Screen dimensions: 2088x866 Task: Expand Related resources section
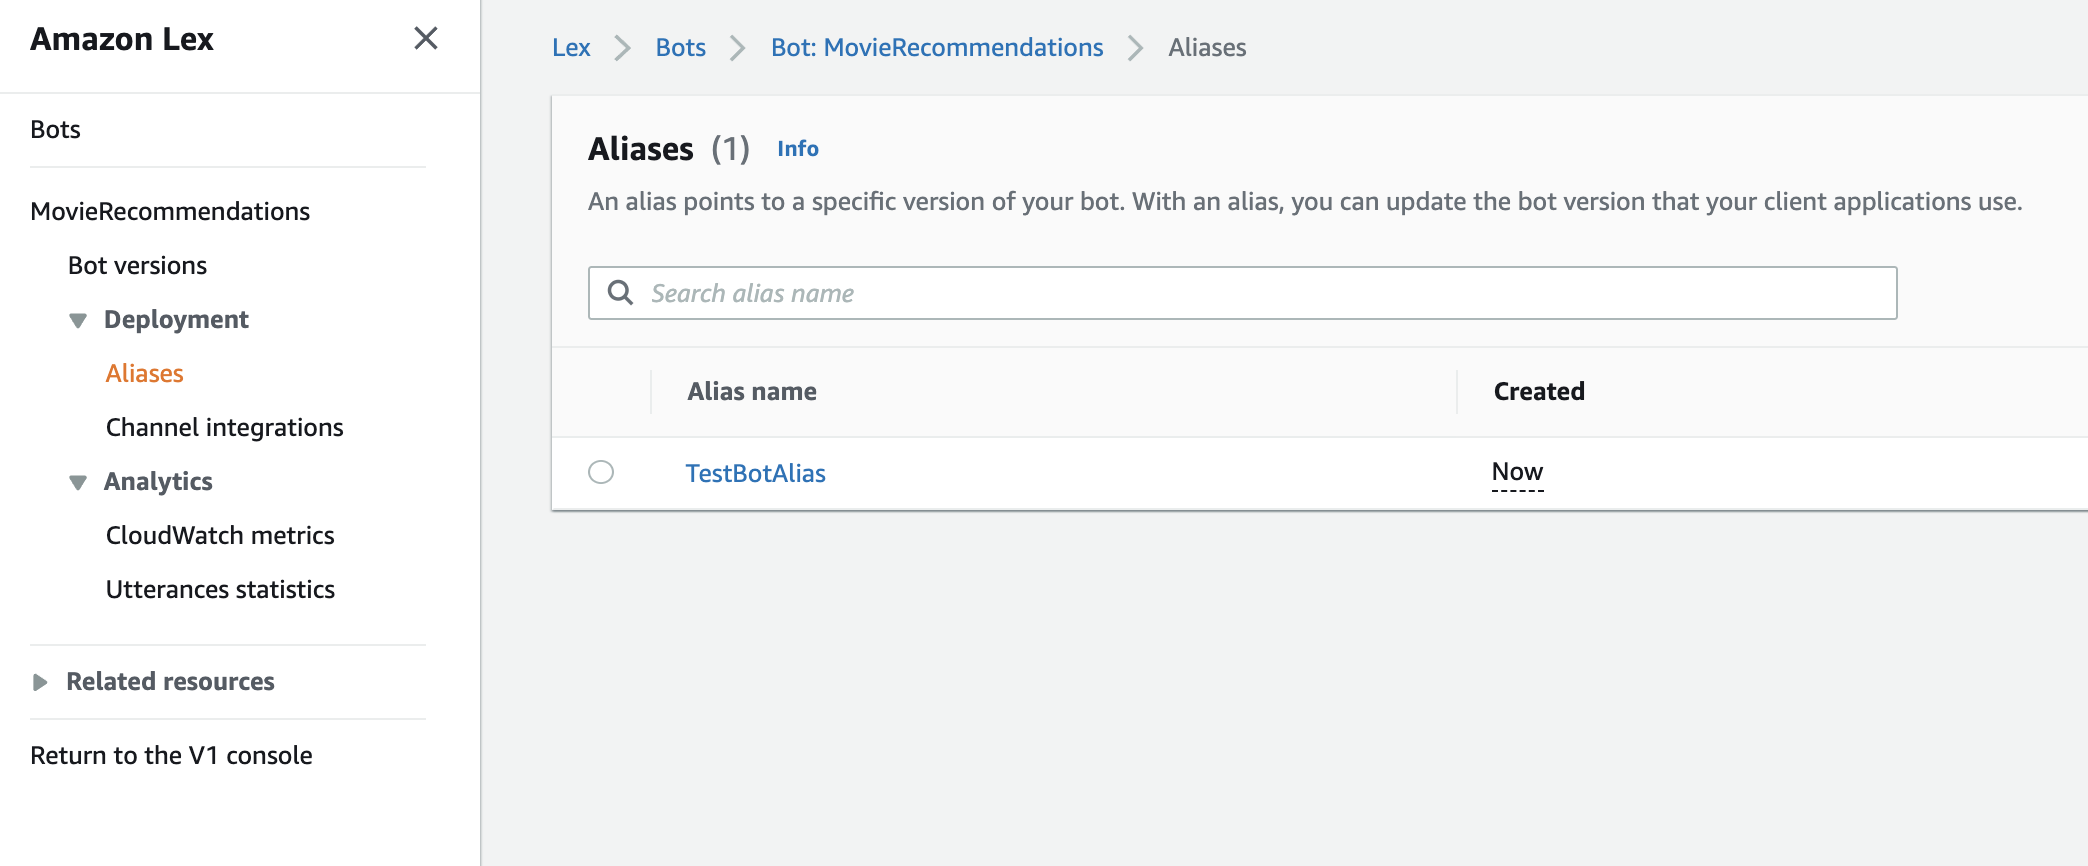[x=40, y=682]
